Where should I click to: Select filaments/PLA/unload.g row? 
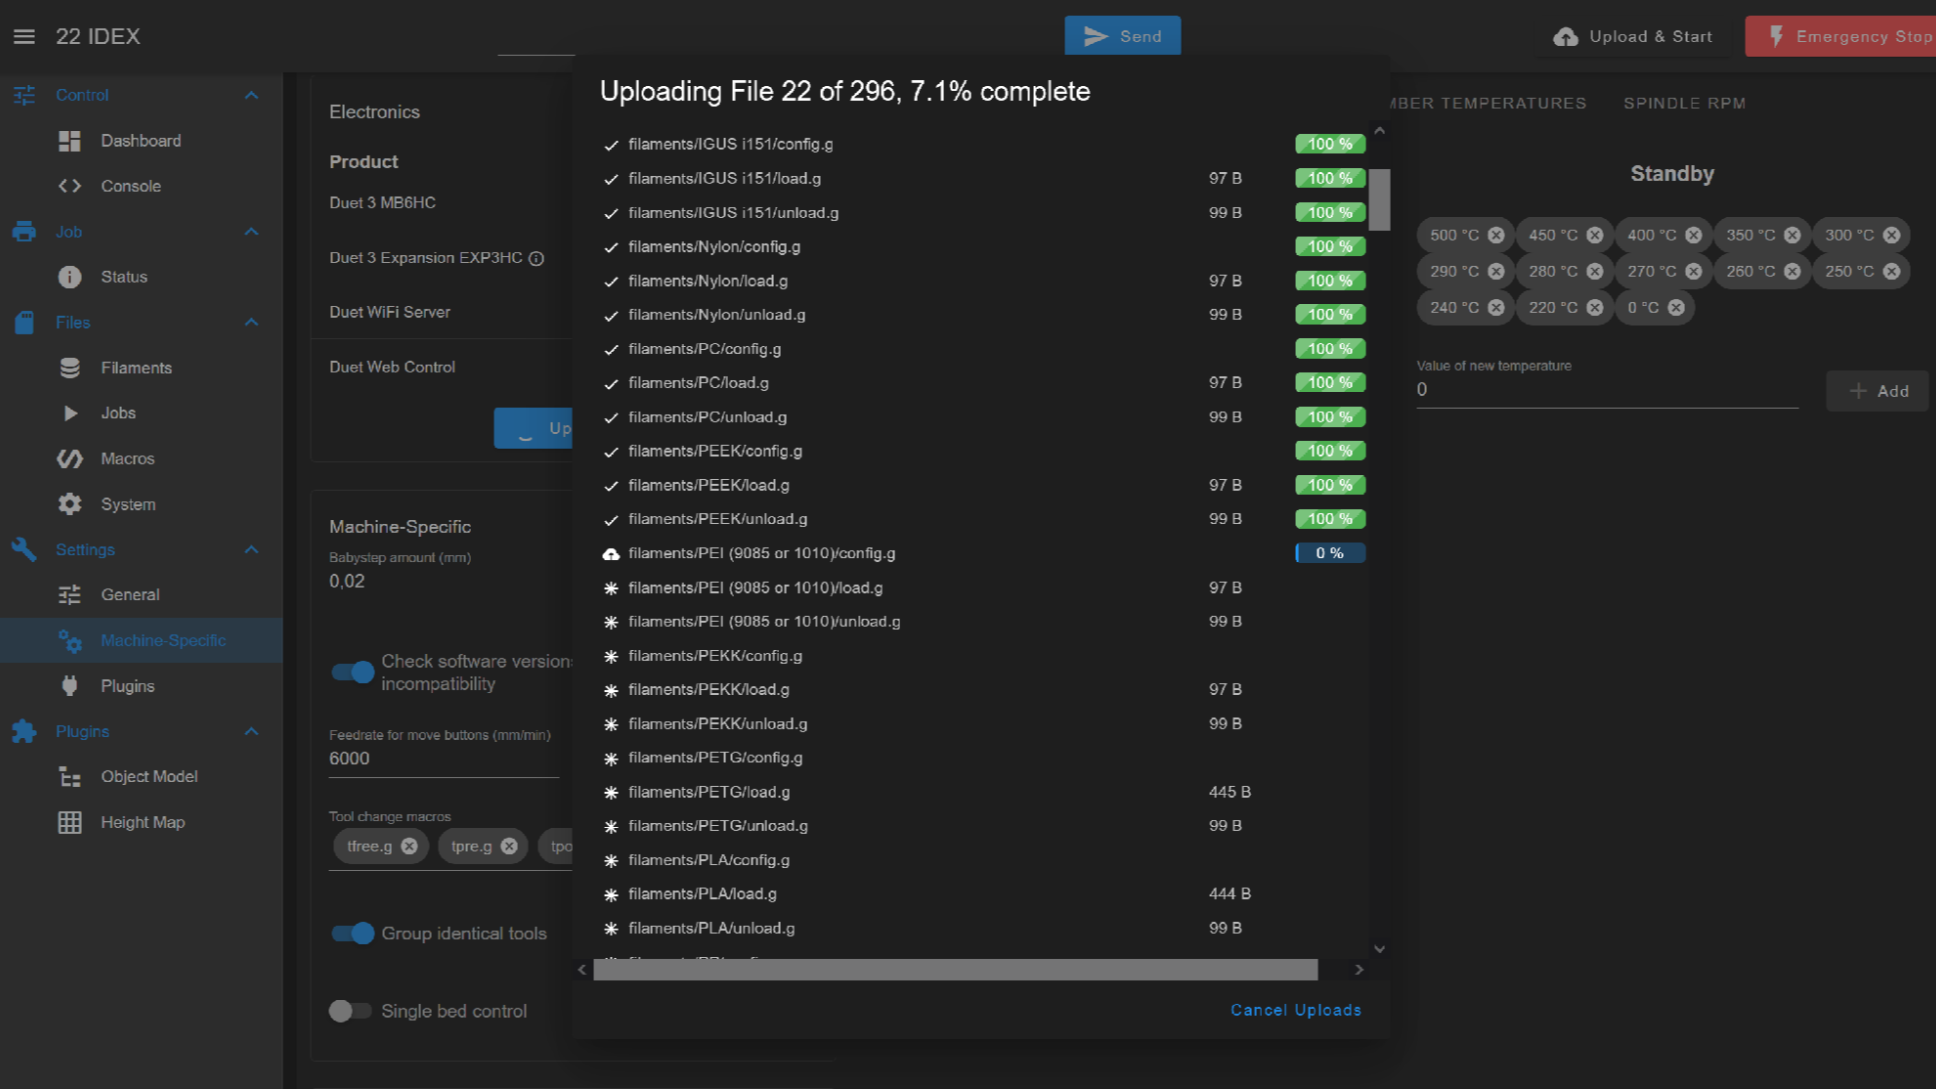pyautogui.click(x=983, y=928)
